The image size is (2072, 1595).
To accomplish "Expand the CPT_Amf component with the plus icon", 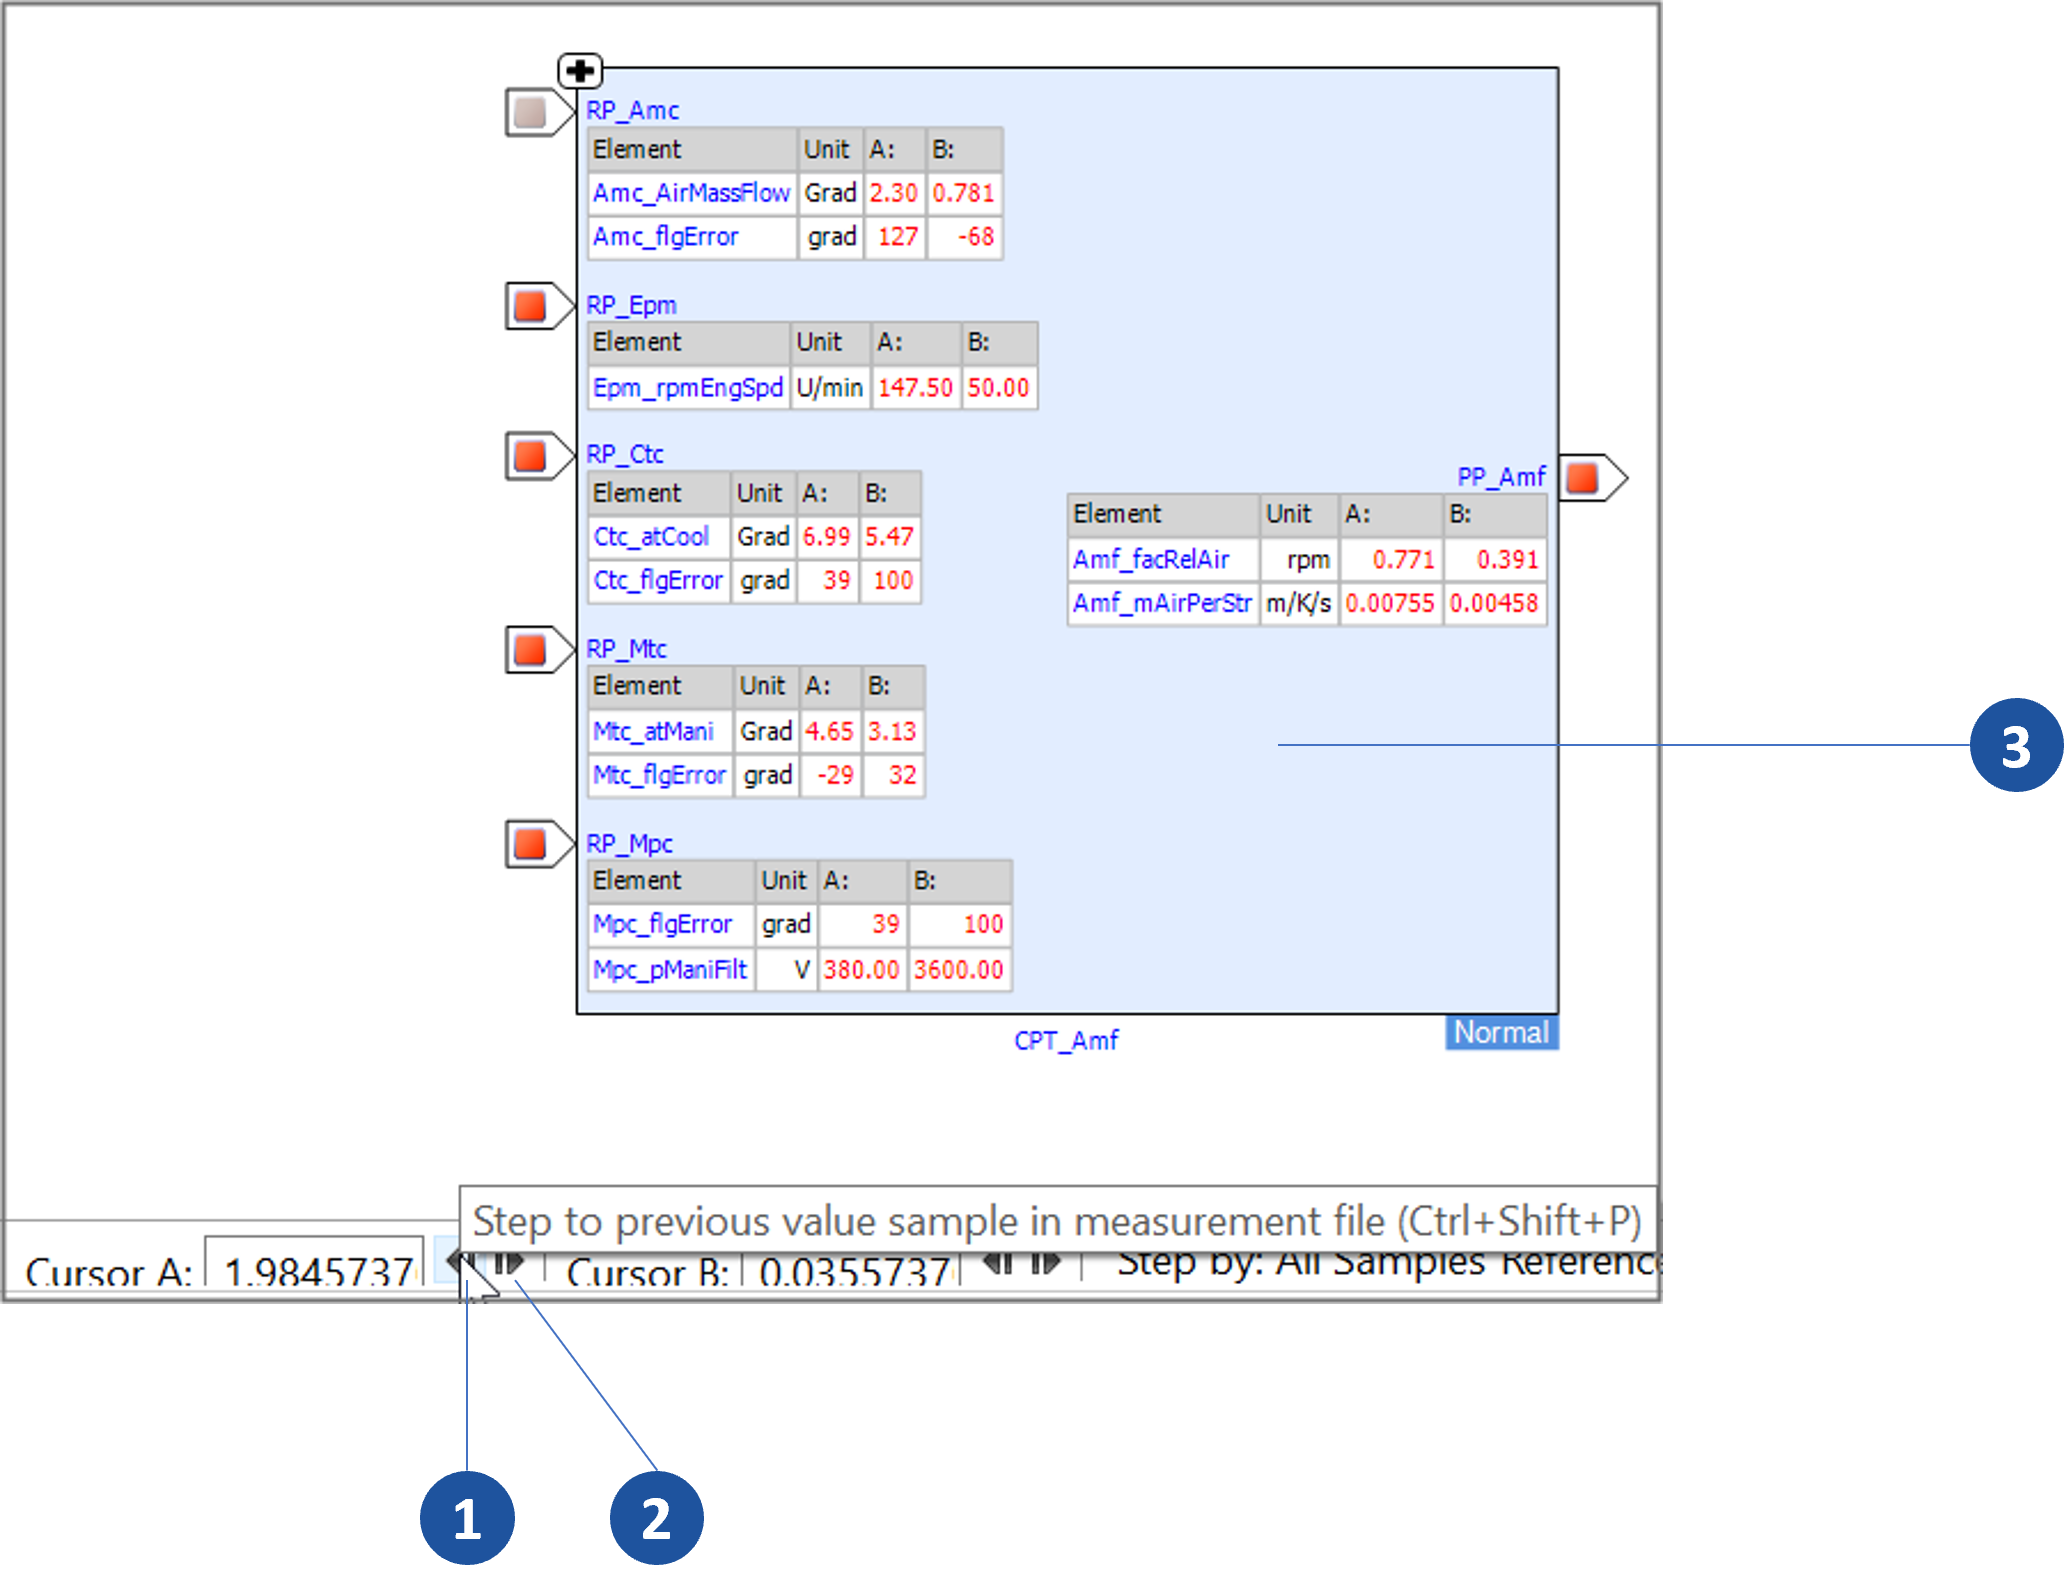I will [x=581, y=70].
